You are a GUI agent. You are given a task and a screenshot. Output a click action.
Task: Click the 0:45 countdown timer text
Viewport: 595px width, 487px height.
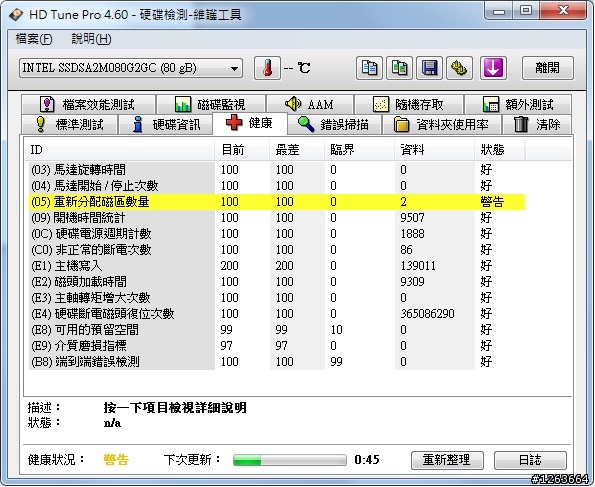(367, 460)
